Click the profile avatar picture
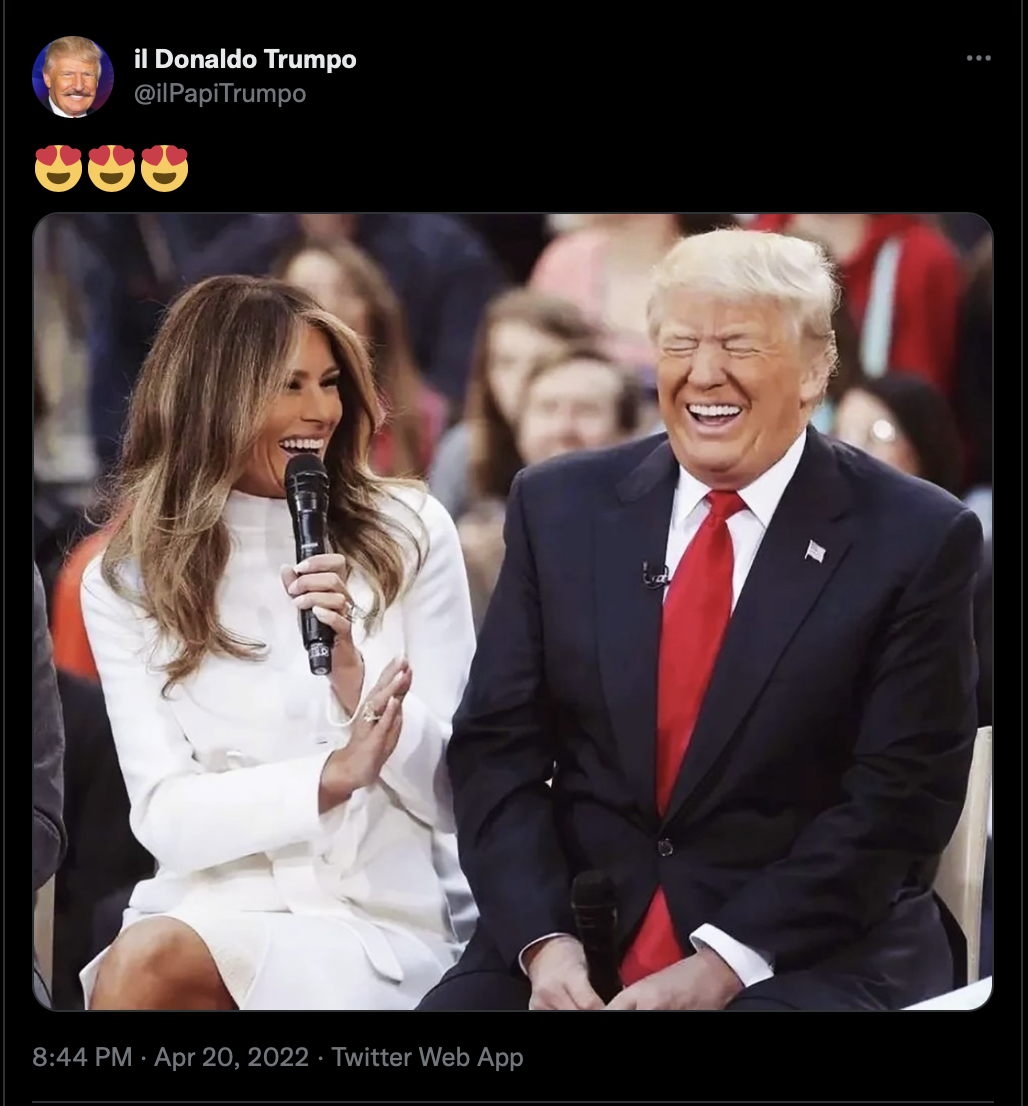Viewport: 1028px width, 1106px height. click(x=73, y=76)
